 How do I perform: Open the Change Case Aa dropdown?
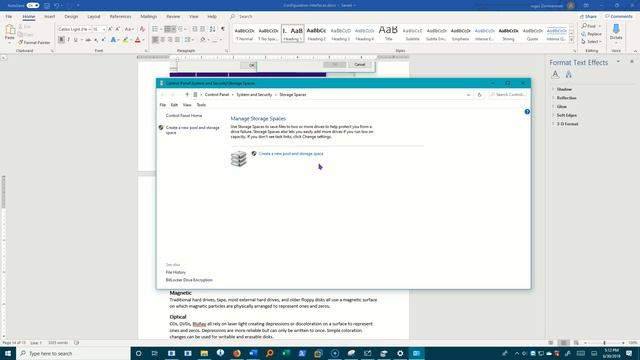[x=129, y=29]
